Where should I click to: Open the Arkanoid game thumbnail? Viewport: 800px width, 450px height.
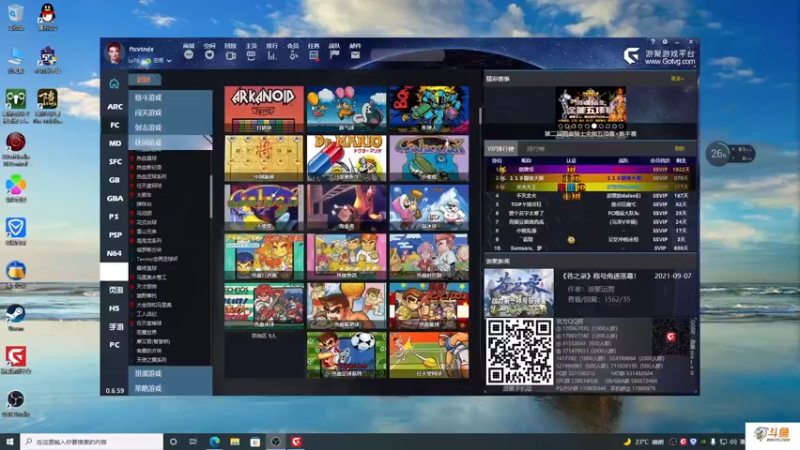(264, 109)
